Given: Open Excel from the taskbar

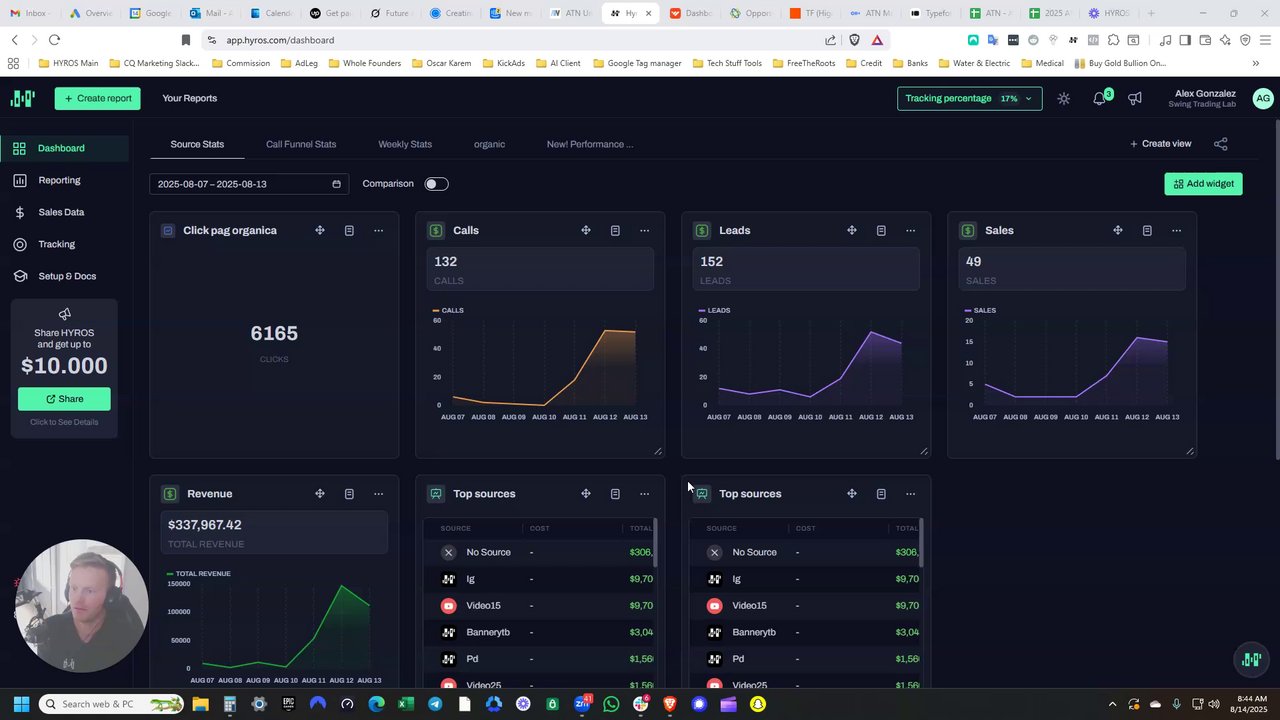Looking at the screenshot, I should click(405, 704).
